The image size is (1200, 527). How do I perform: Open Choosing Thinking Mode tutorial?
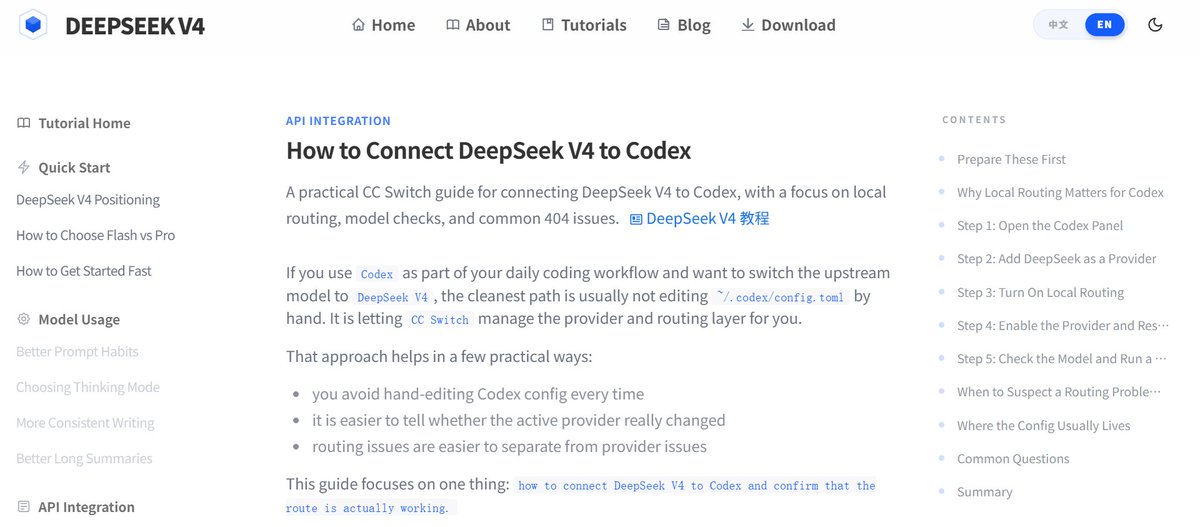88,387
